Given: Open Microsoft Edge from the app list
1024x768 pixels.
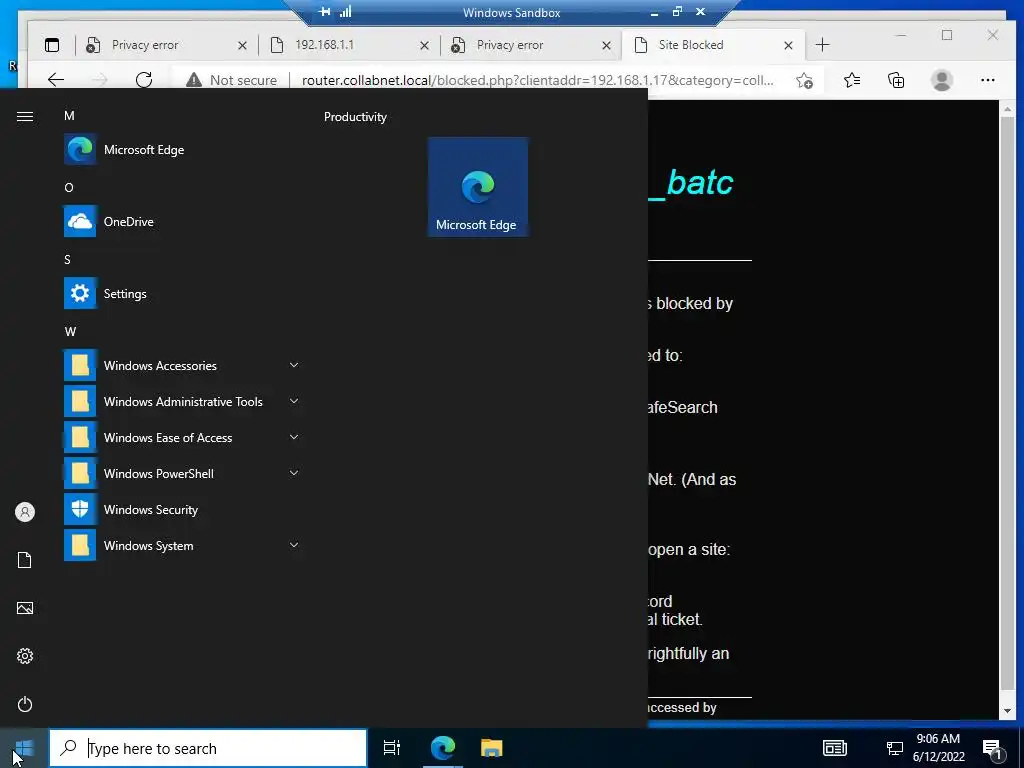Looking at the screenshot, I should tap(182, 150).
